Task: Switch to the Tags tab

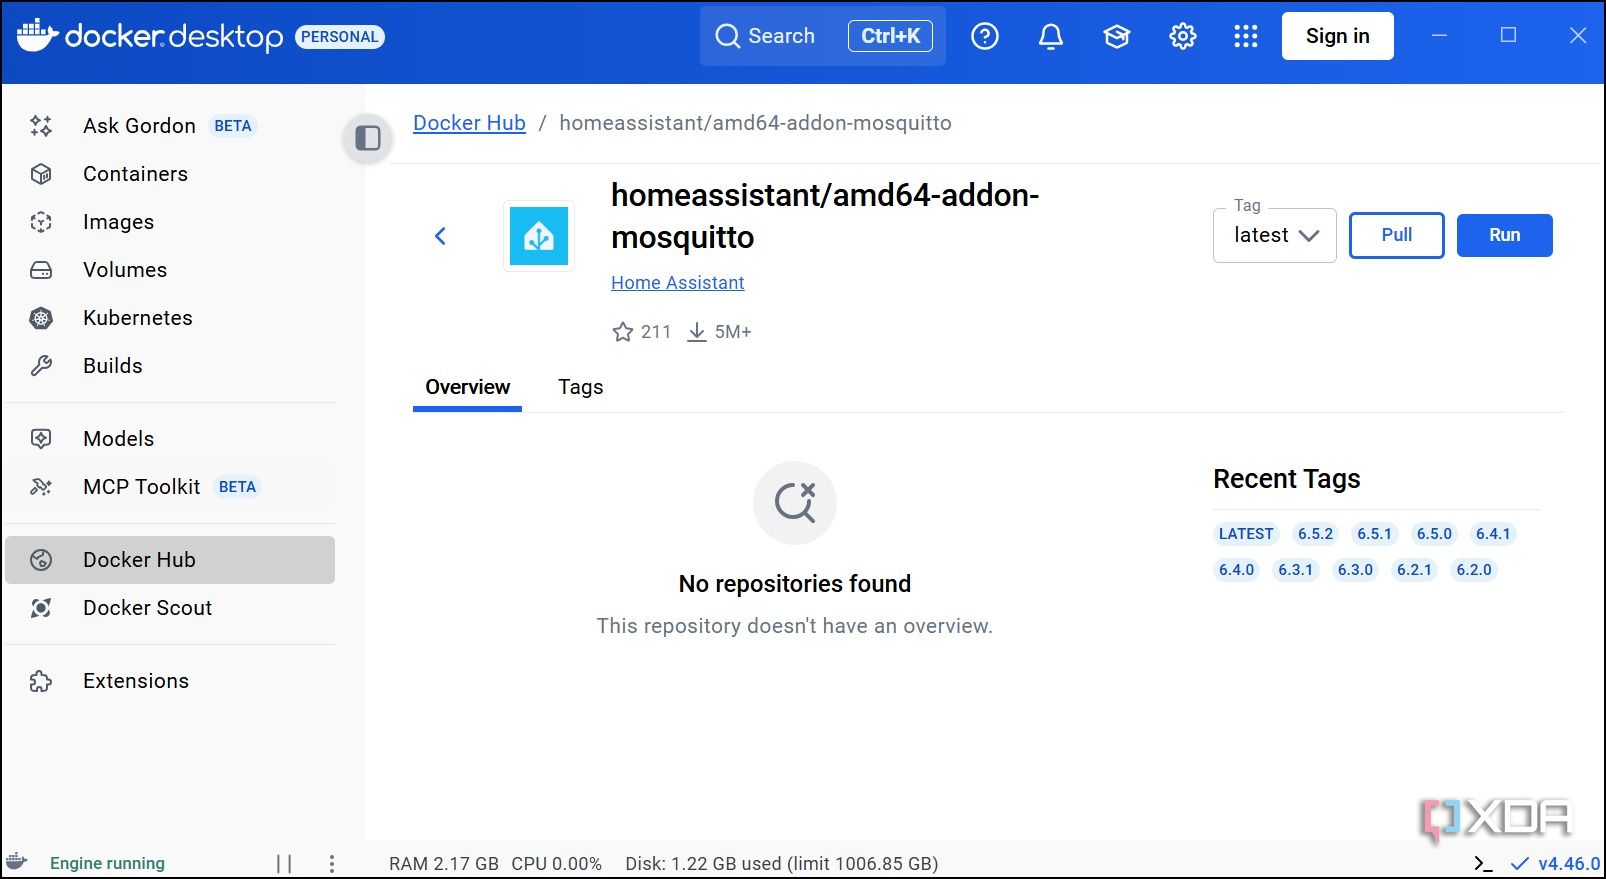Action: pos(581,387)
